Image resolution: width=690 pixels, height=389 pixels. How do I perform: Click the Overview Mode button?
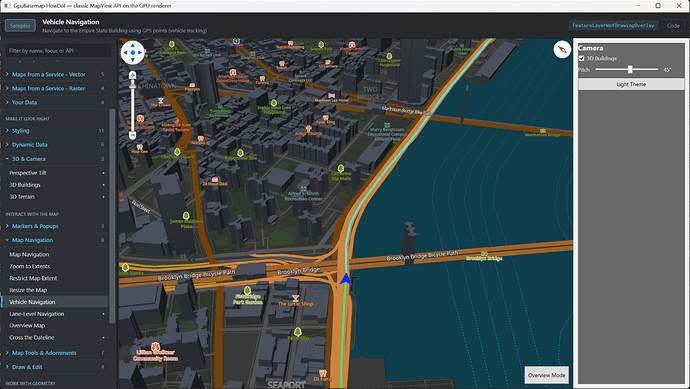pos(547,375)
